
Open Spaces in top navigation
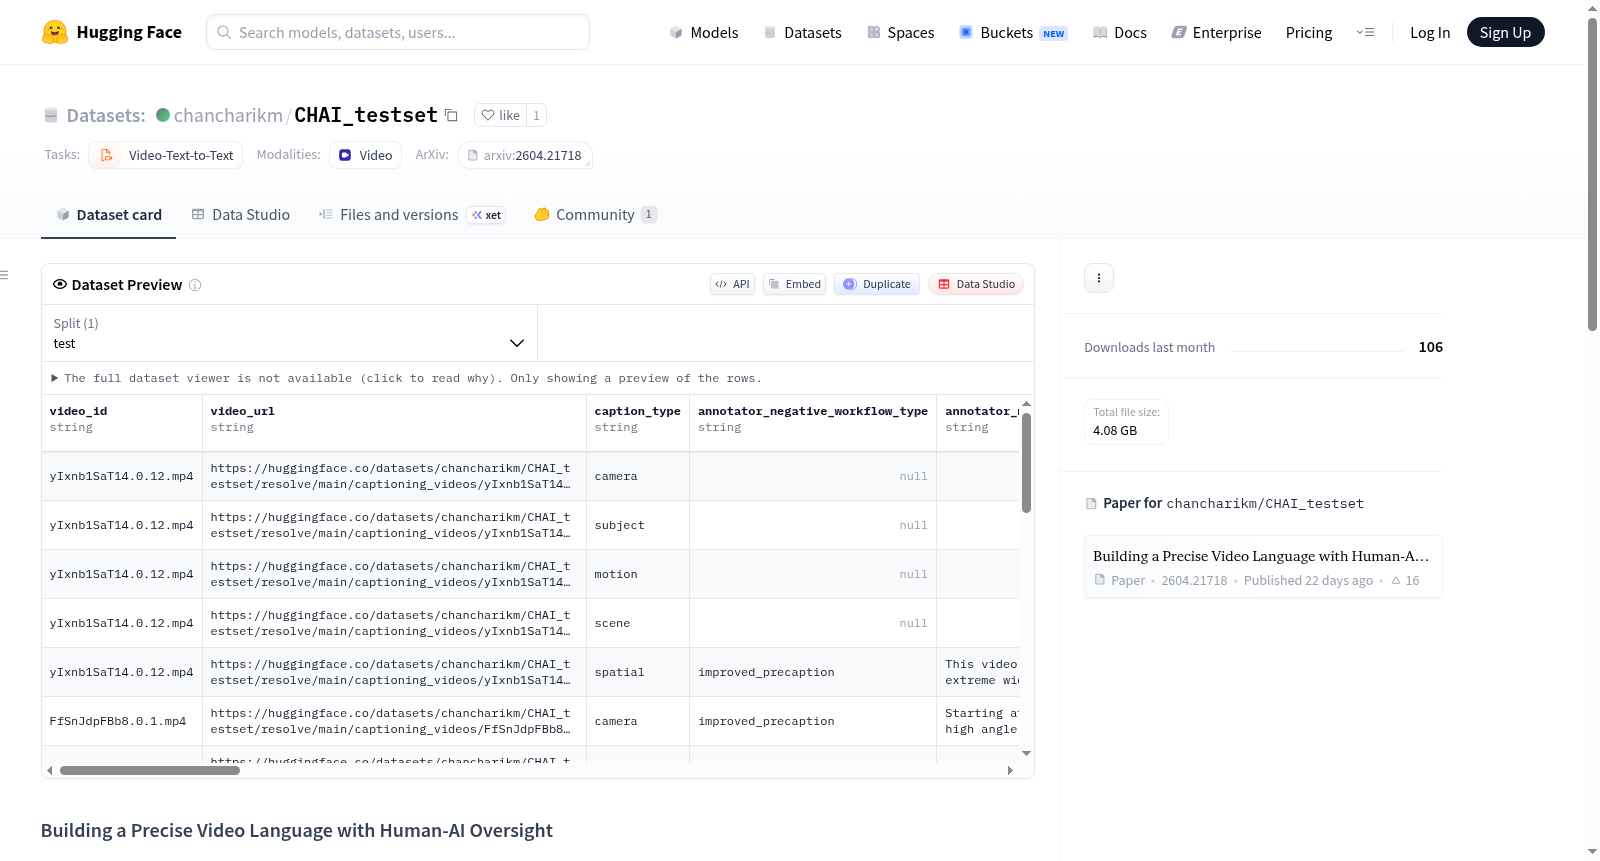(x=900, y=32)
